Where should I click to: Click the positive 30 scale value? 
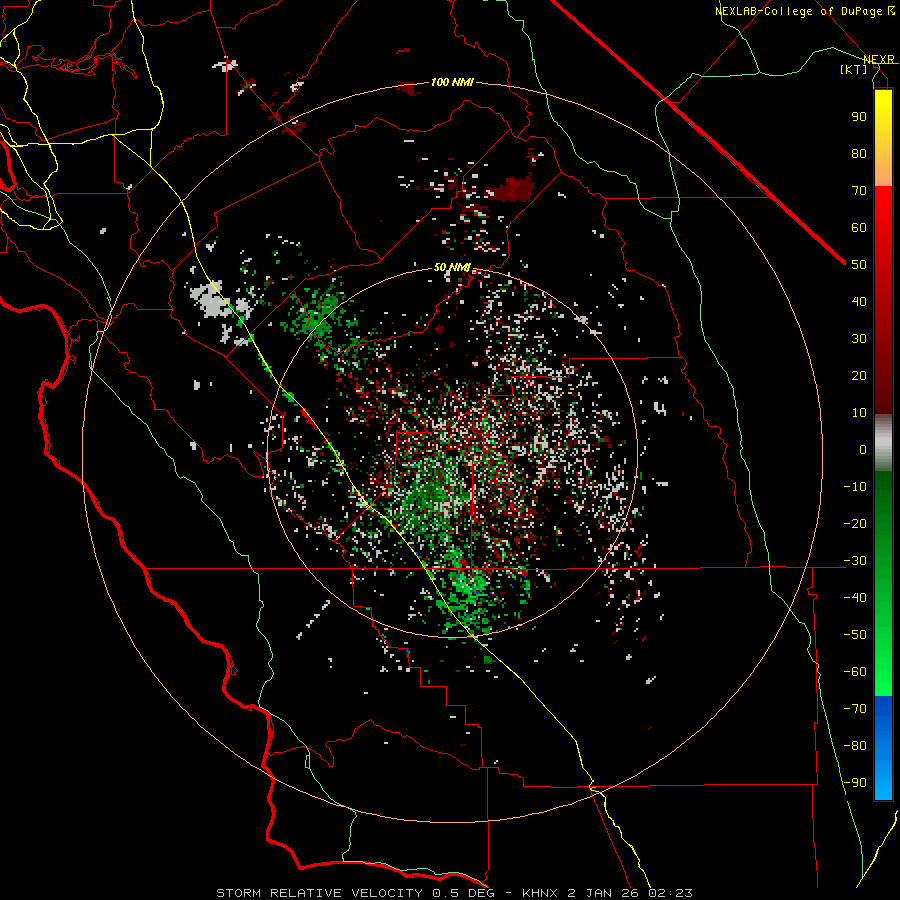(859, 339)
